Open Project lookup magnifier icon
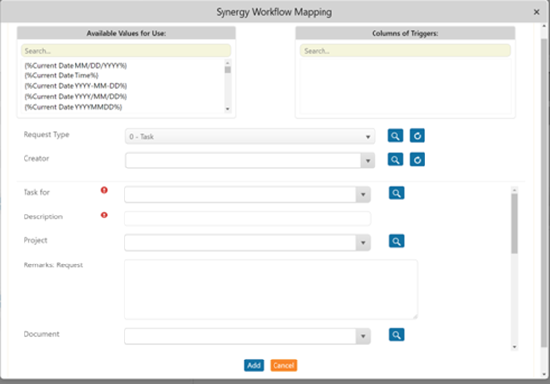The height and width of the screenshot is (384, 550). (396, 241)
